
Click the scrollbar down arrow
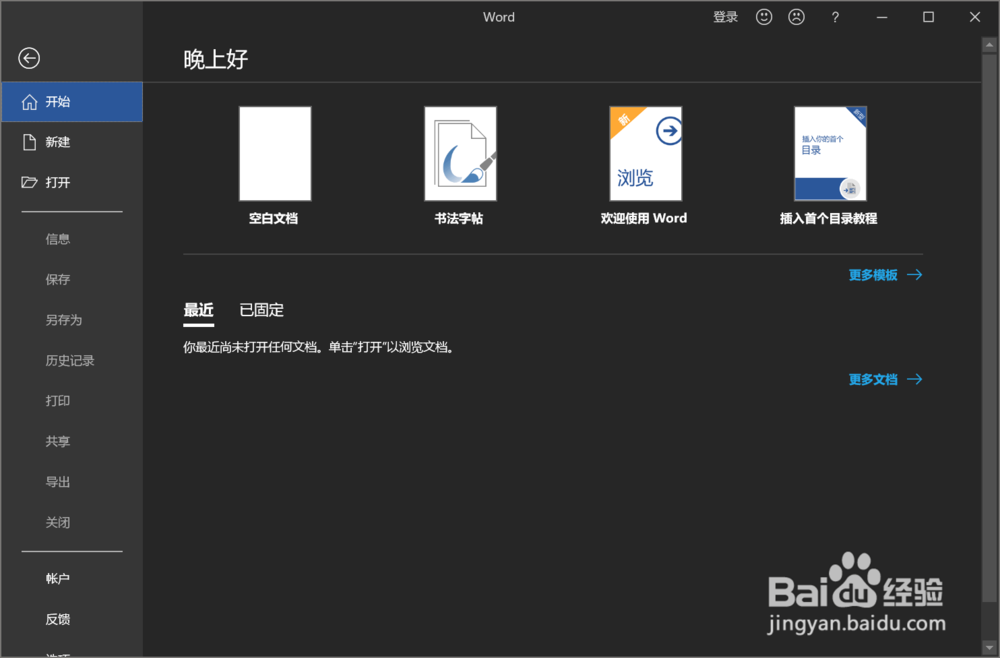(x=989, y=648)
